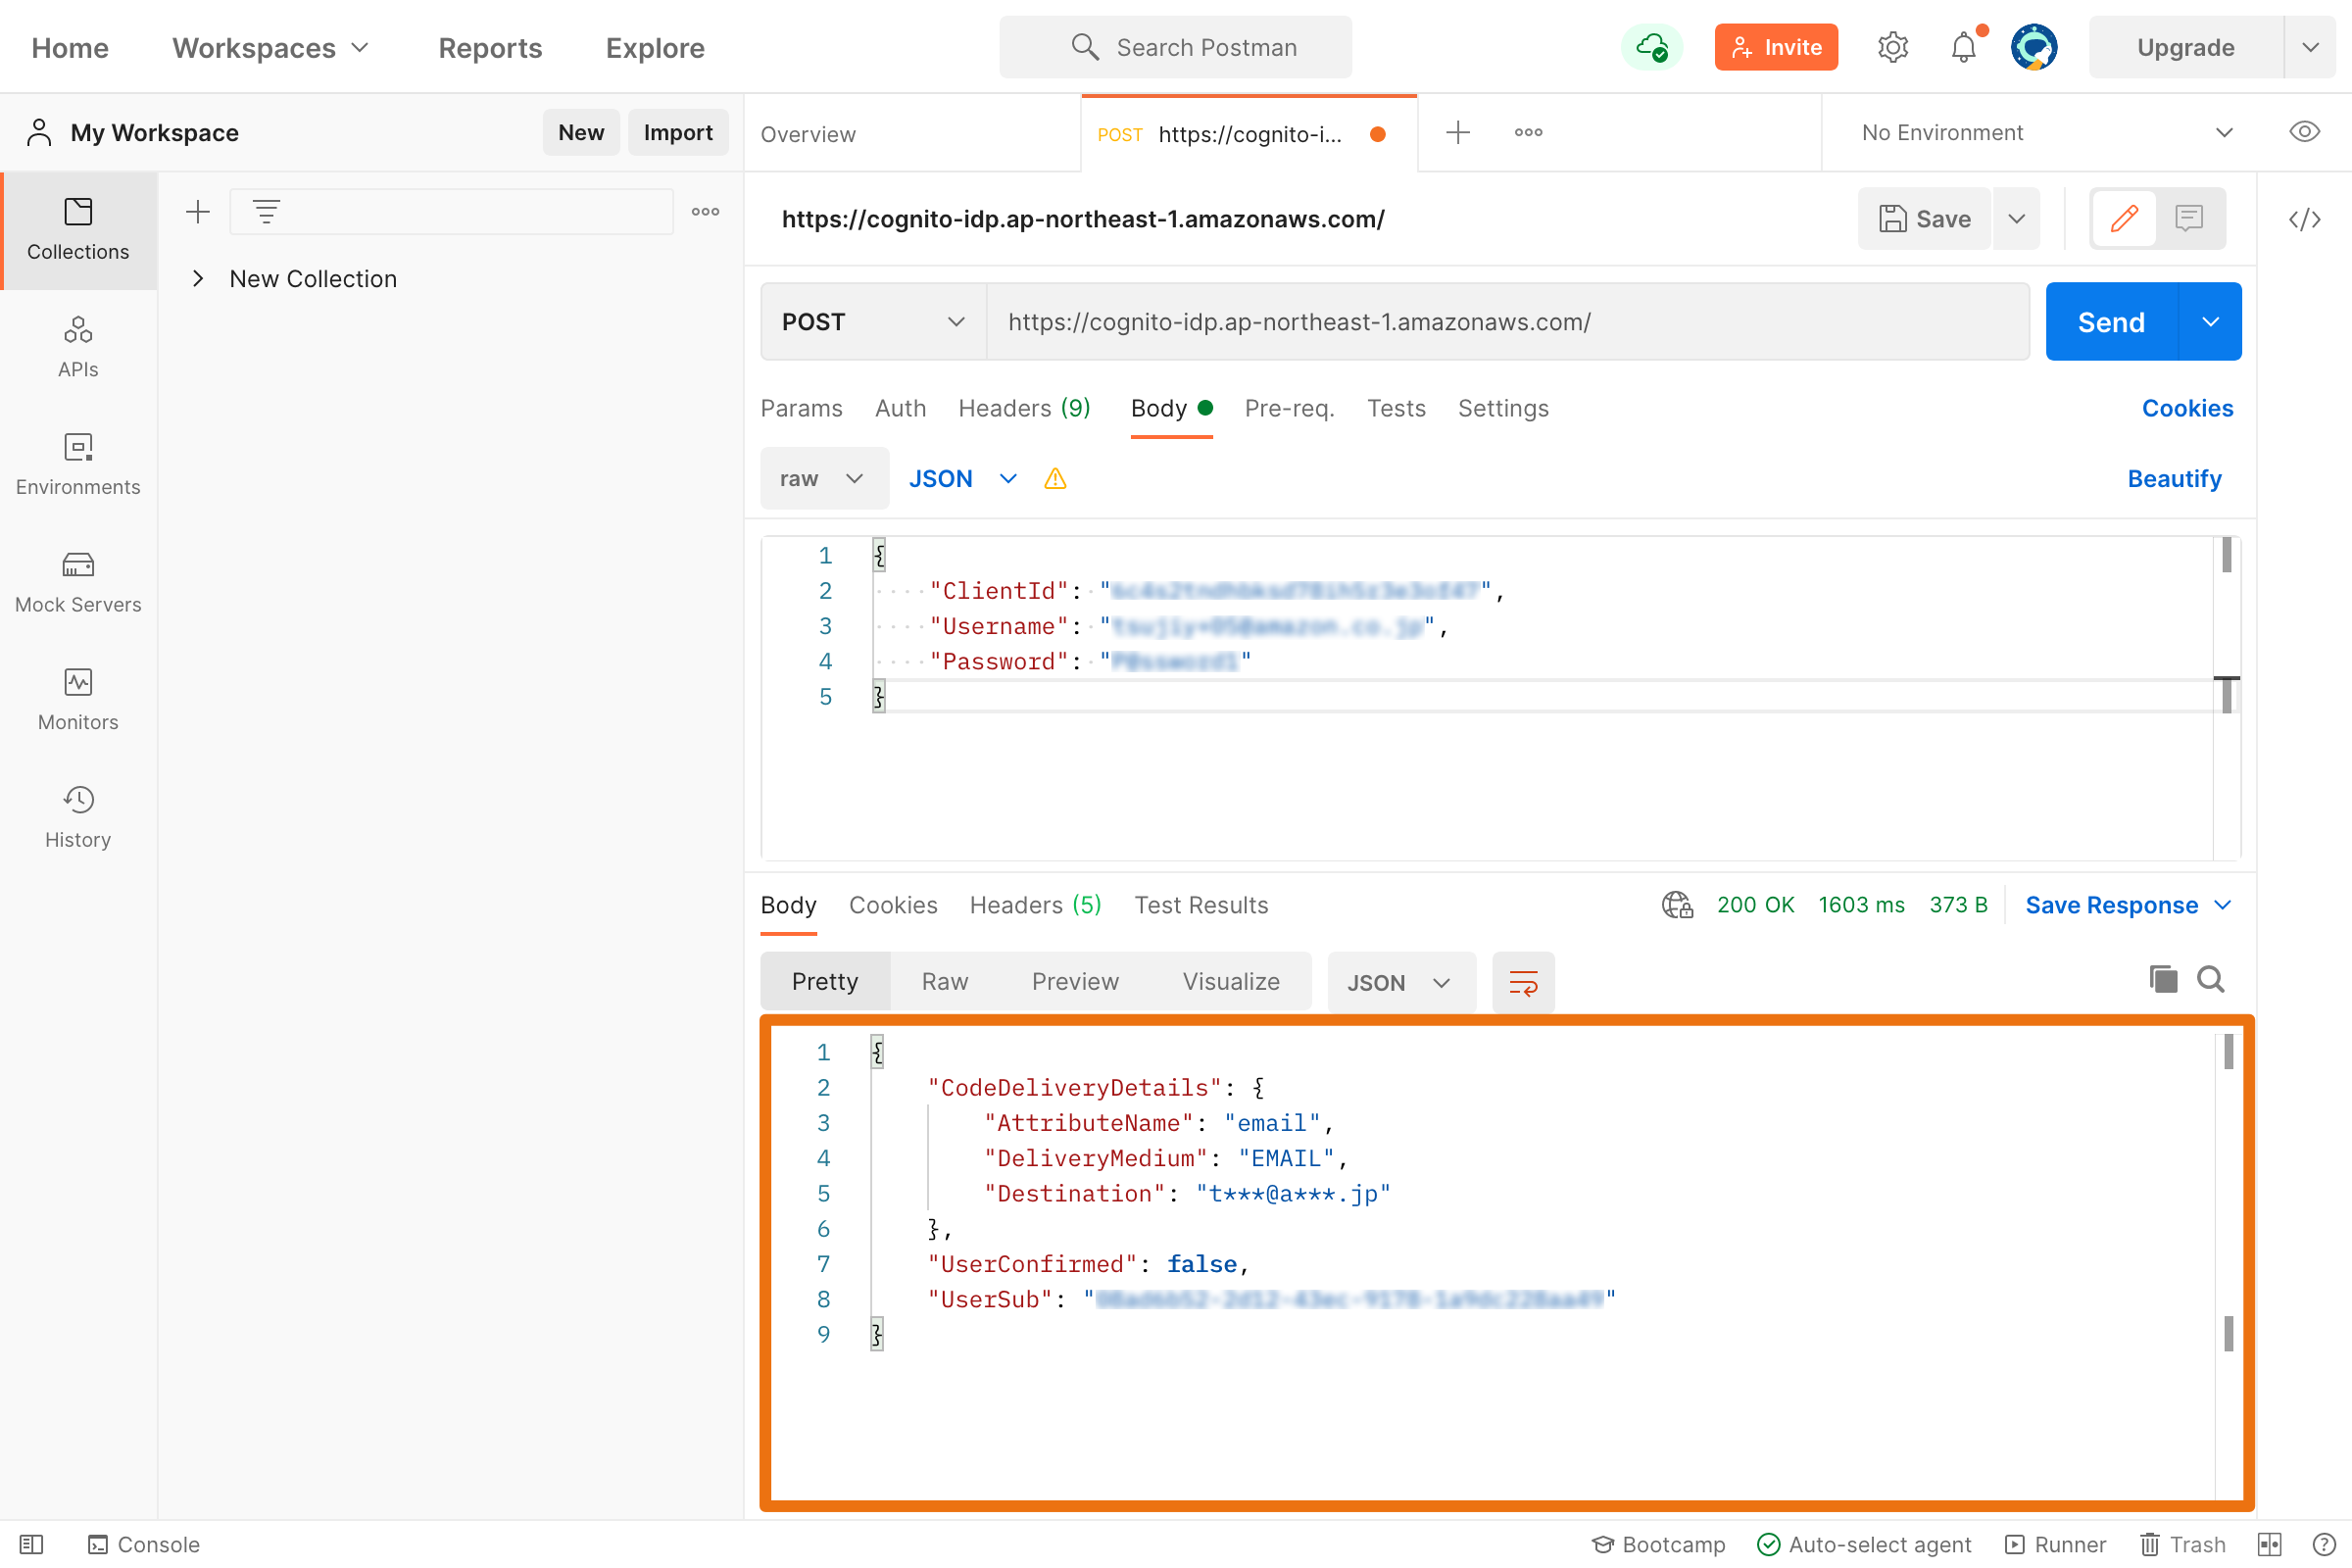
Task: Open the APIs sidebar panel
Action: [x=78, y=347]
